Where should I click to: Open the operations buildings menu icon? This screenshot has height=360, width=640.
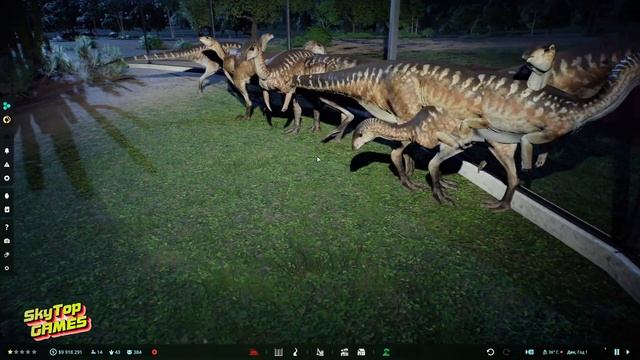pos(344,352)
